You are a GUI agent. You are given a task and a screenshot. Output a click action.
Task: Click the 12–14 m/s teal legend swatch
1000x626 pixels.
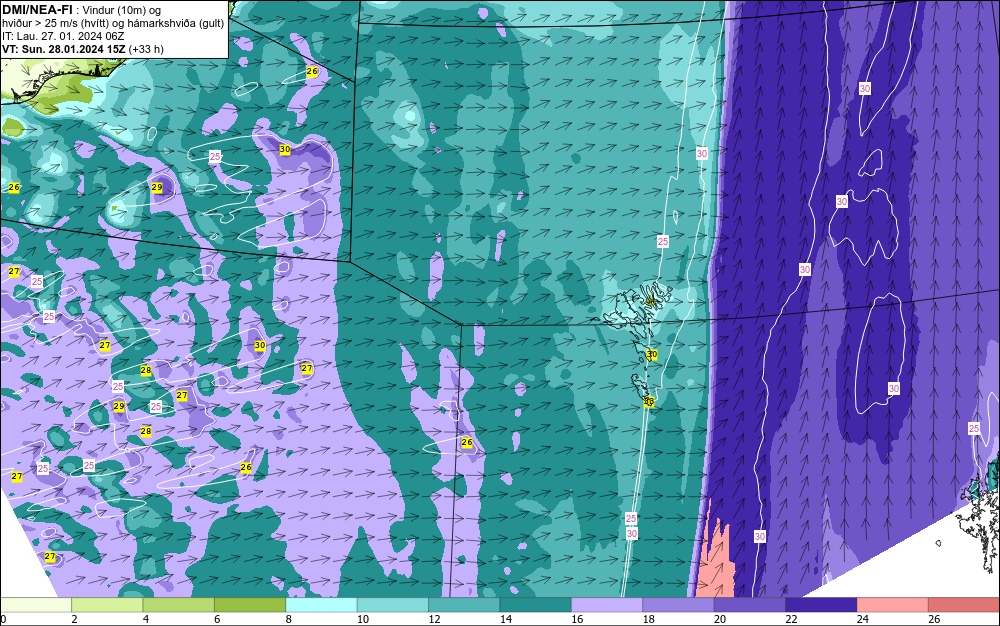pyautogui.click(x=464, y=605)
